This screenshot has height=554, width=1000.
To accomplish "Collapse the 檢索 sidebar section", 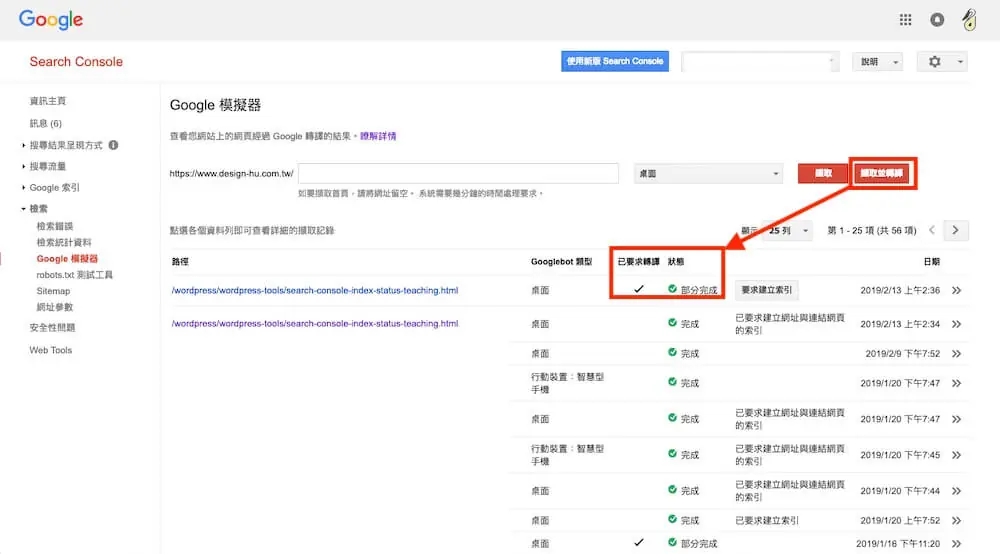I will (x=24, y=208).
